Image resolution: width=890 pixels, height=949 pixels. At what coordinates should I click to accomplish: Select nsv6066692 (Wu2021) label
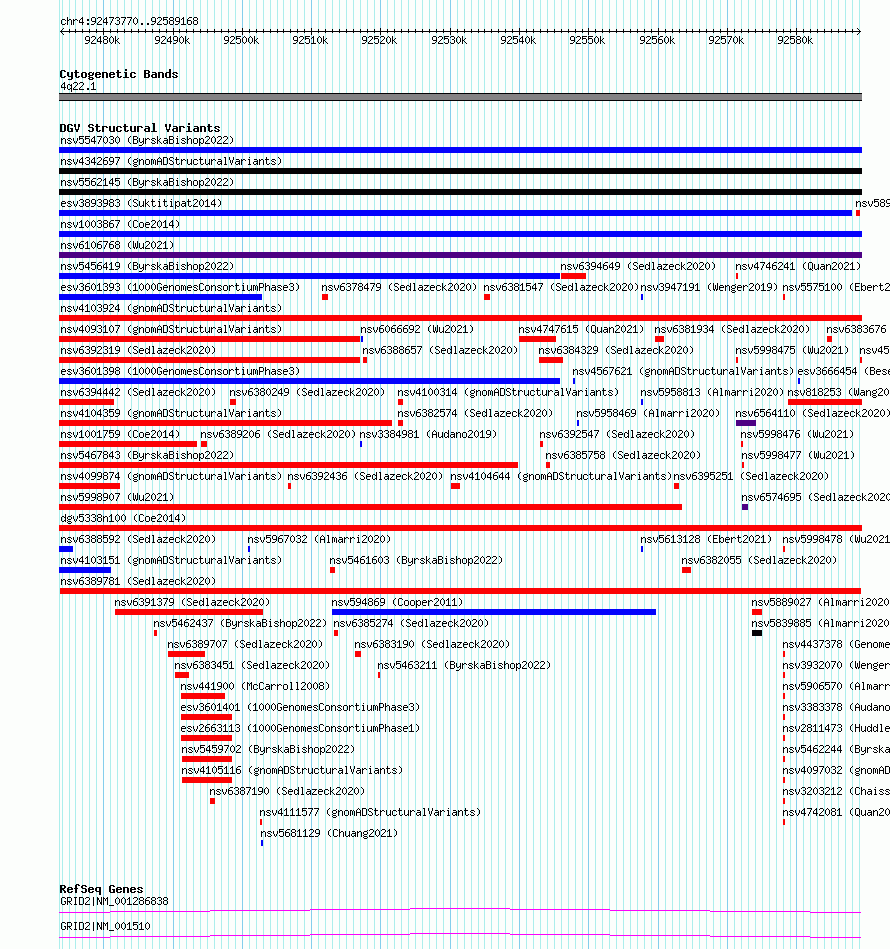417,329
